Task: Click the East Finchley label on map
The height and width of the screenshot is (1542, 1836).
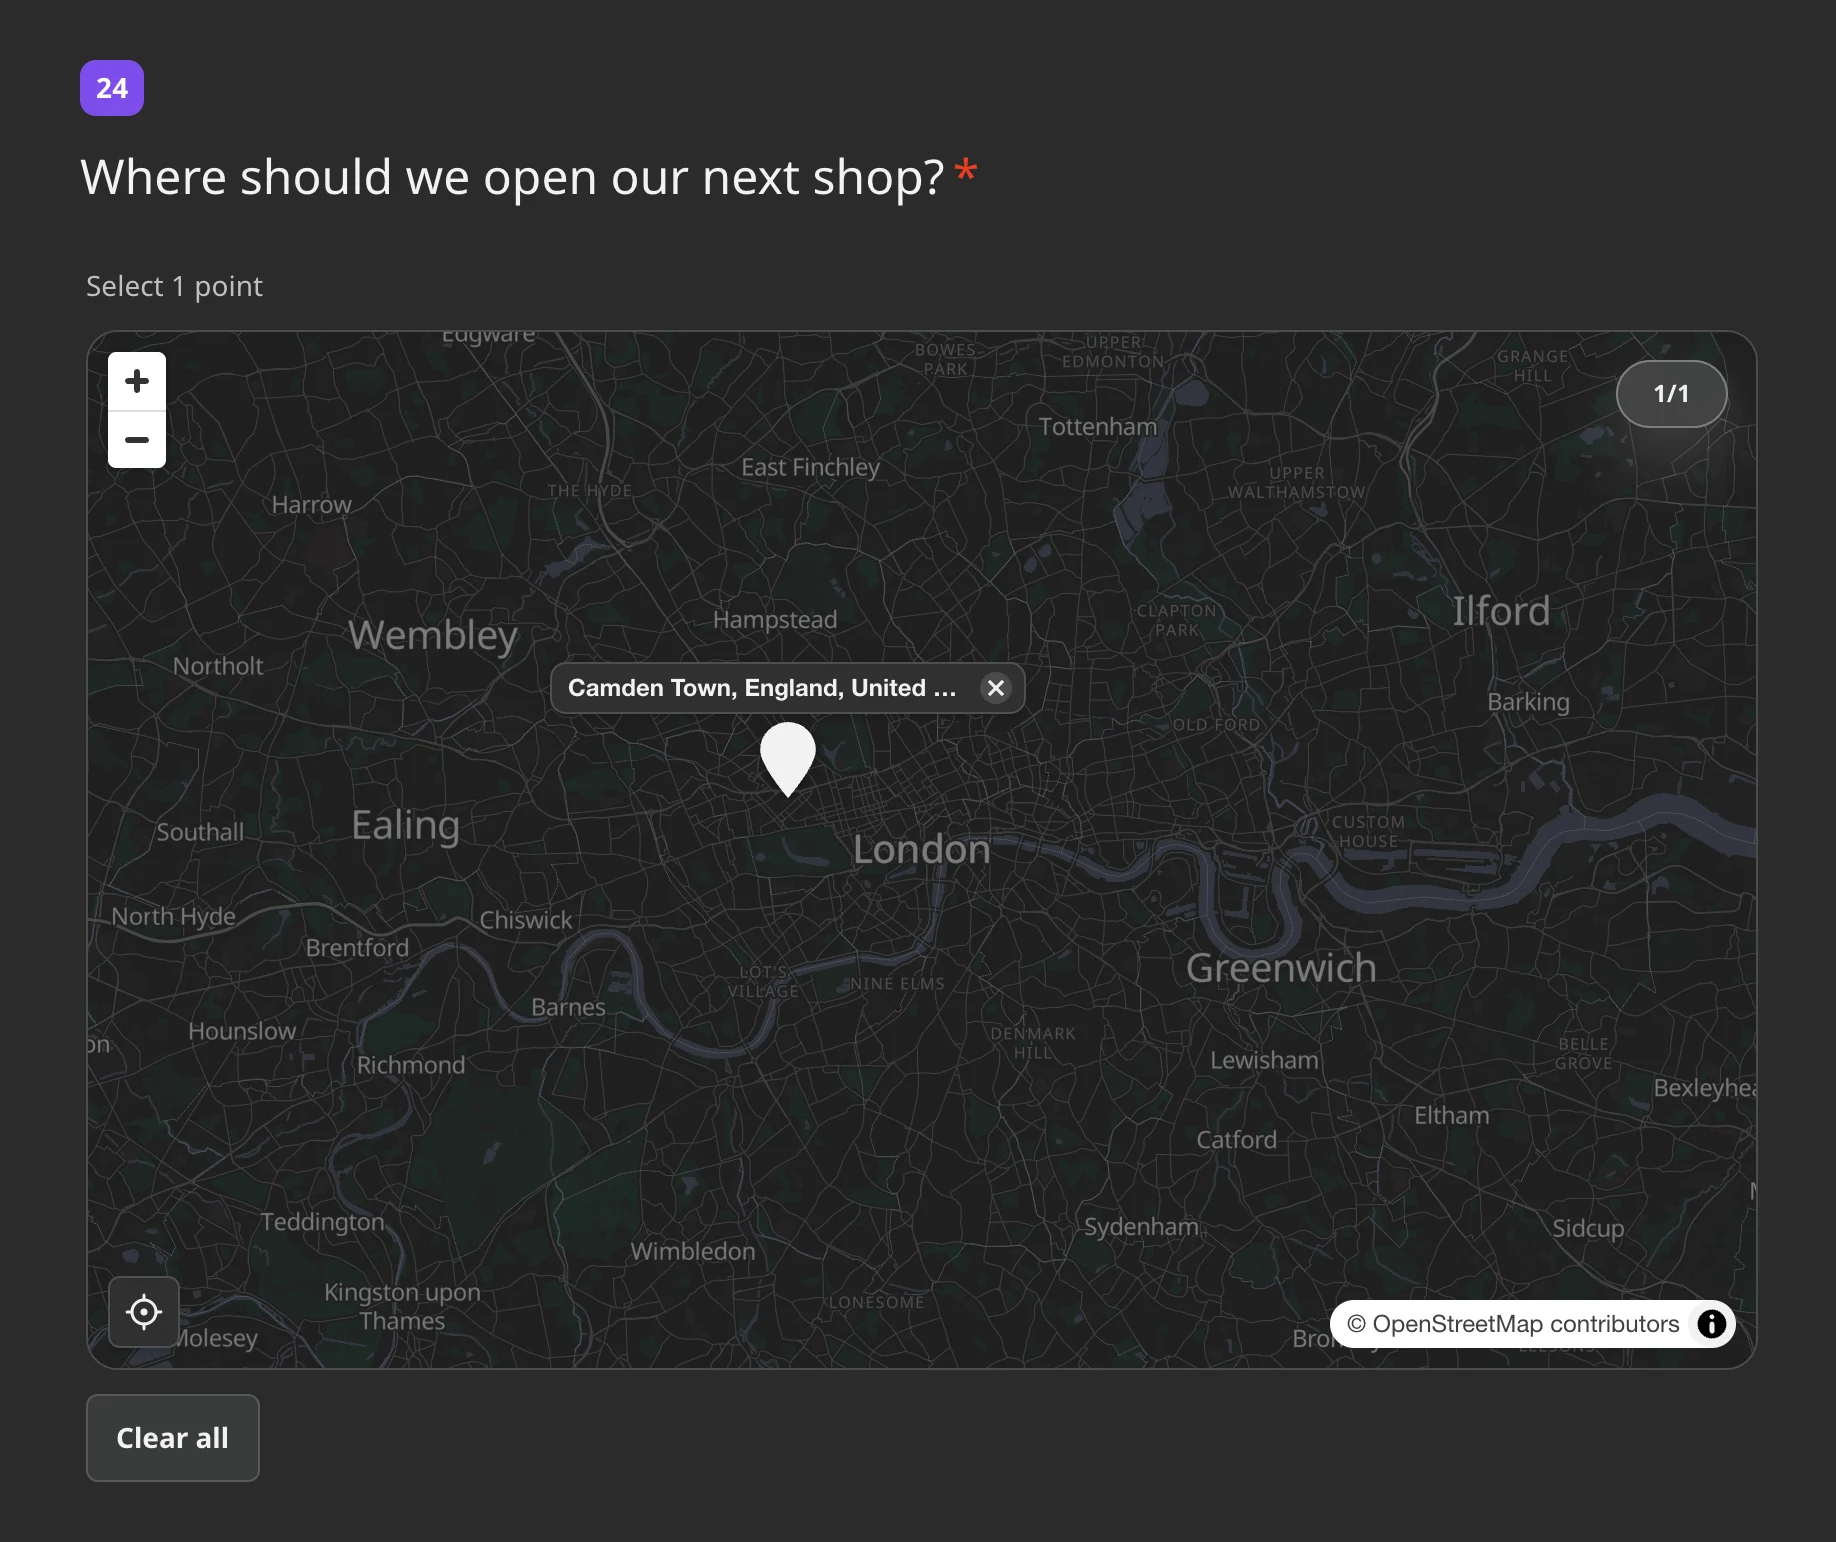Action: (x=810, y=467)
